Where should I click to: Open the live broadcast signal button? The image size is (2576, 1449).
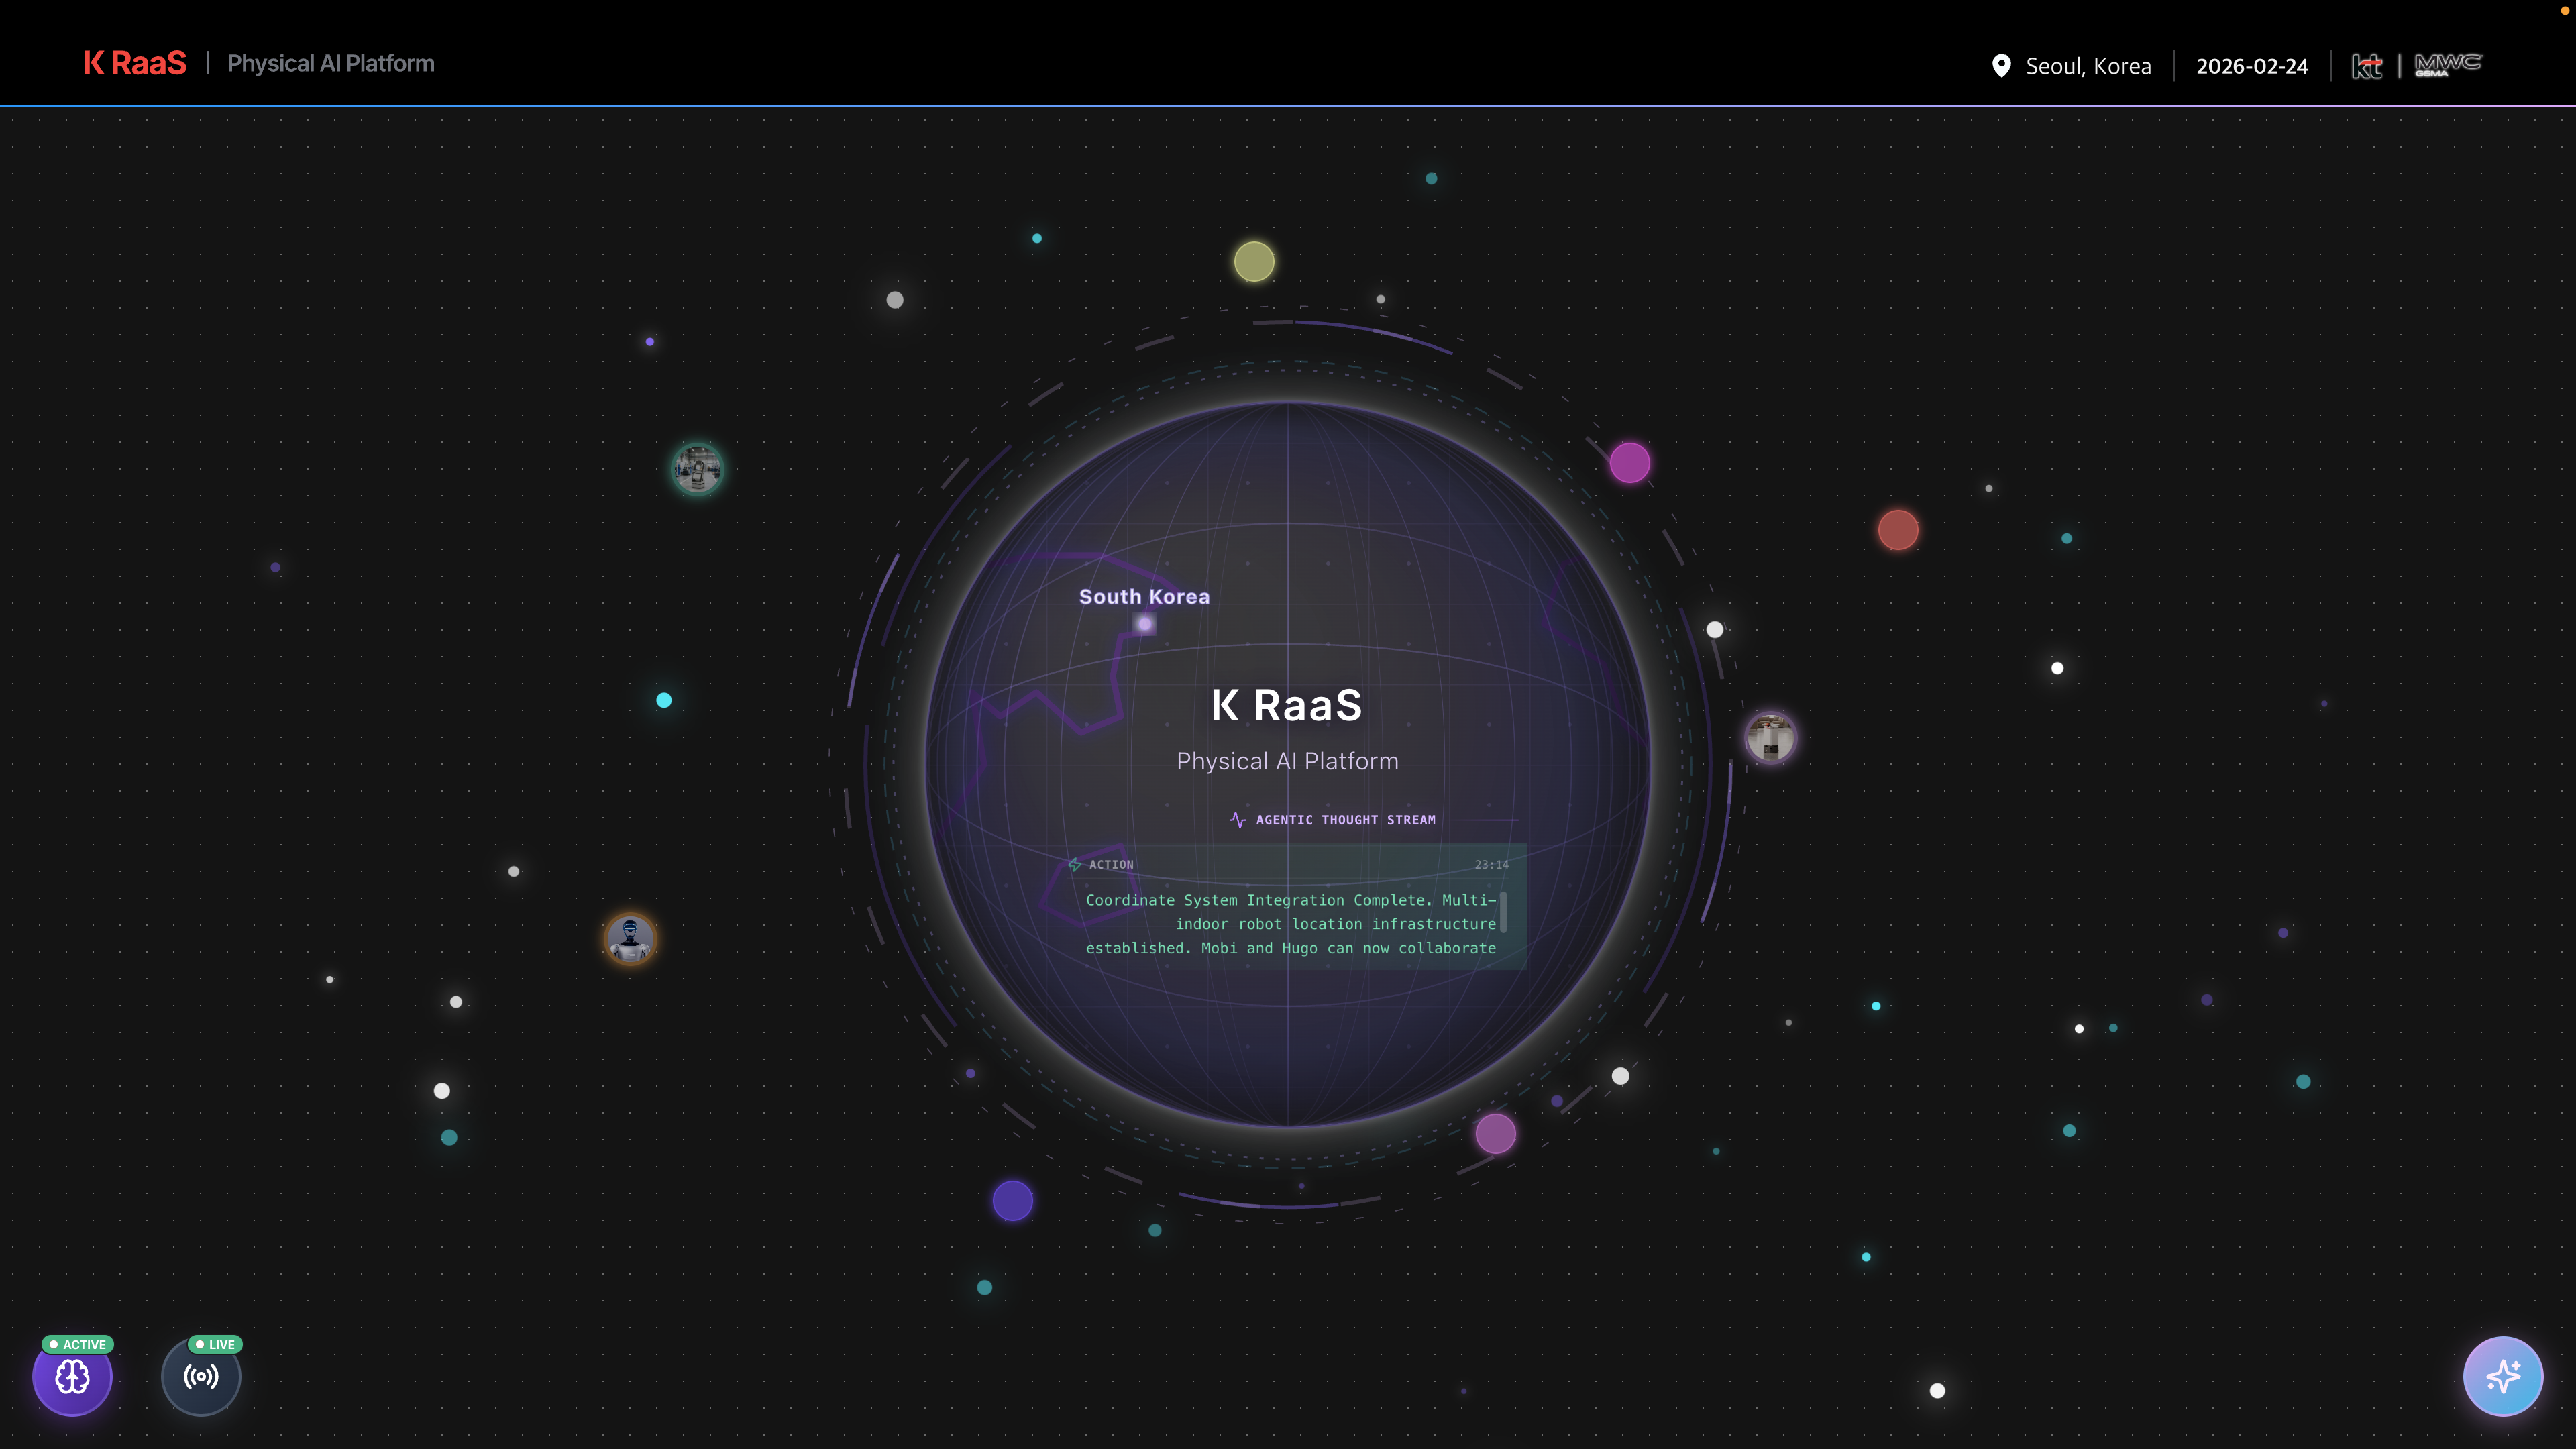201,1377
